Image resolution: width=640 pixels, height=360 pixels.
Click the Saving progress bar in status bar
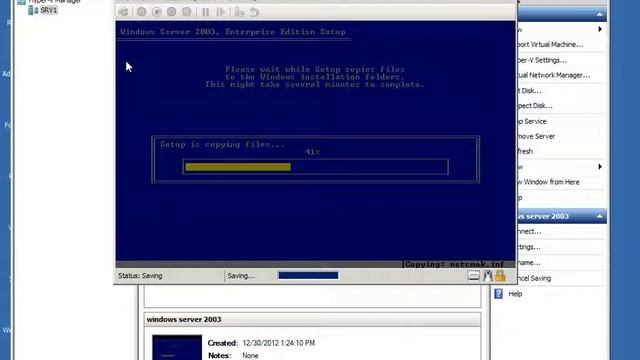click(x=308, y=276)
